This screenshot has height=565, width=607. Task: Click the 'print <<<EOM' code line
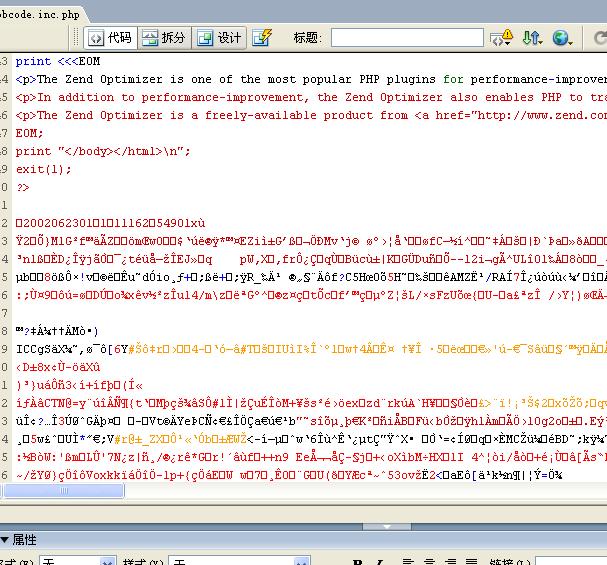(58, 61)
